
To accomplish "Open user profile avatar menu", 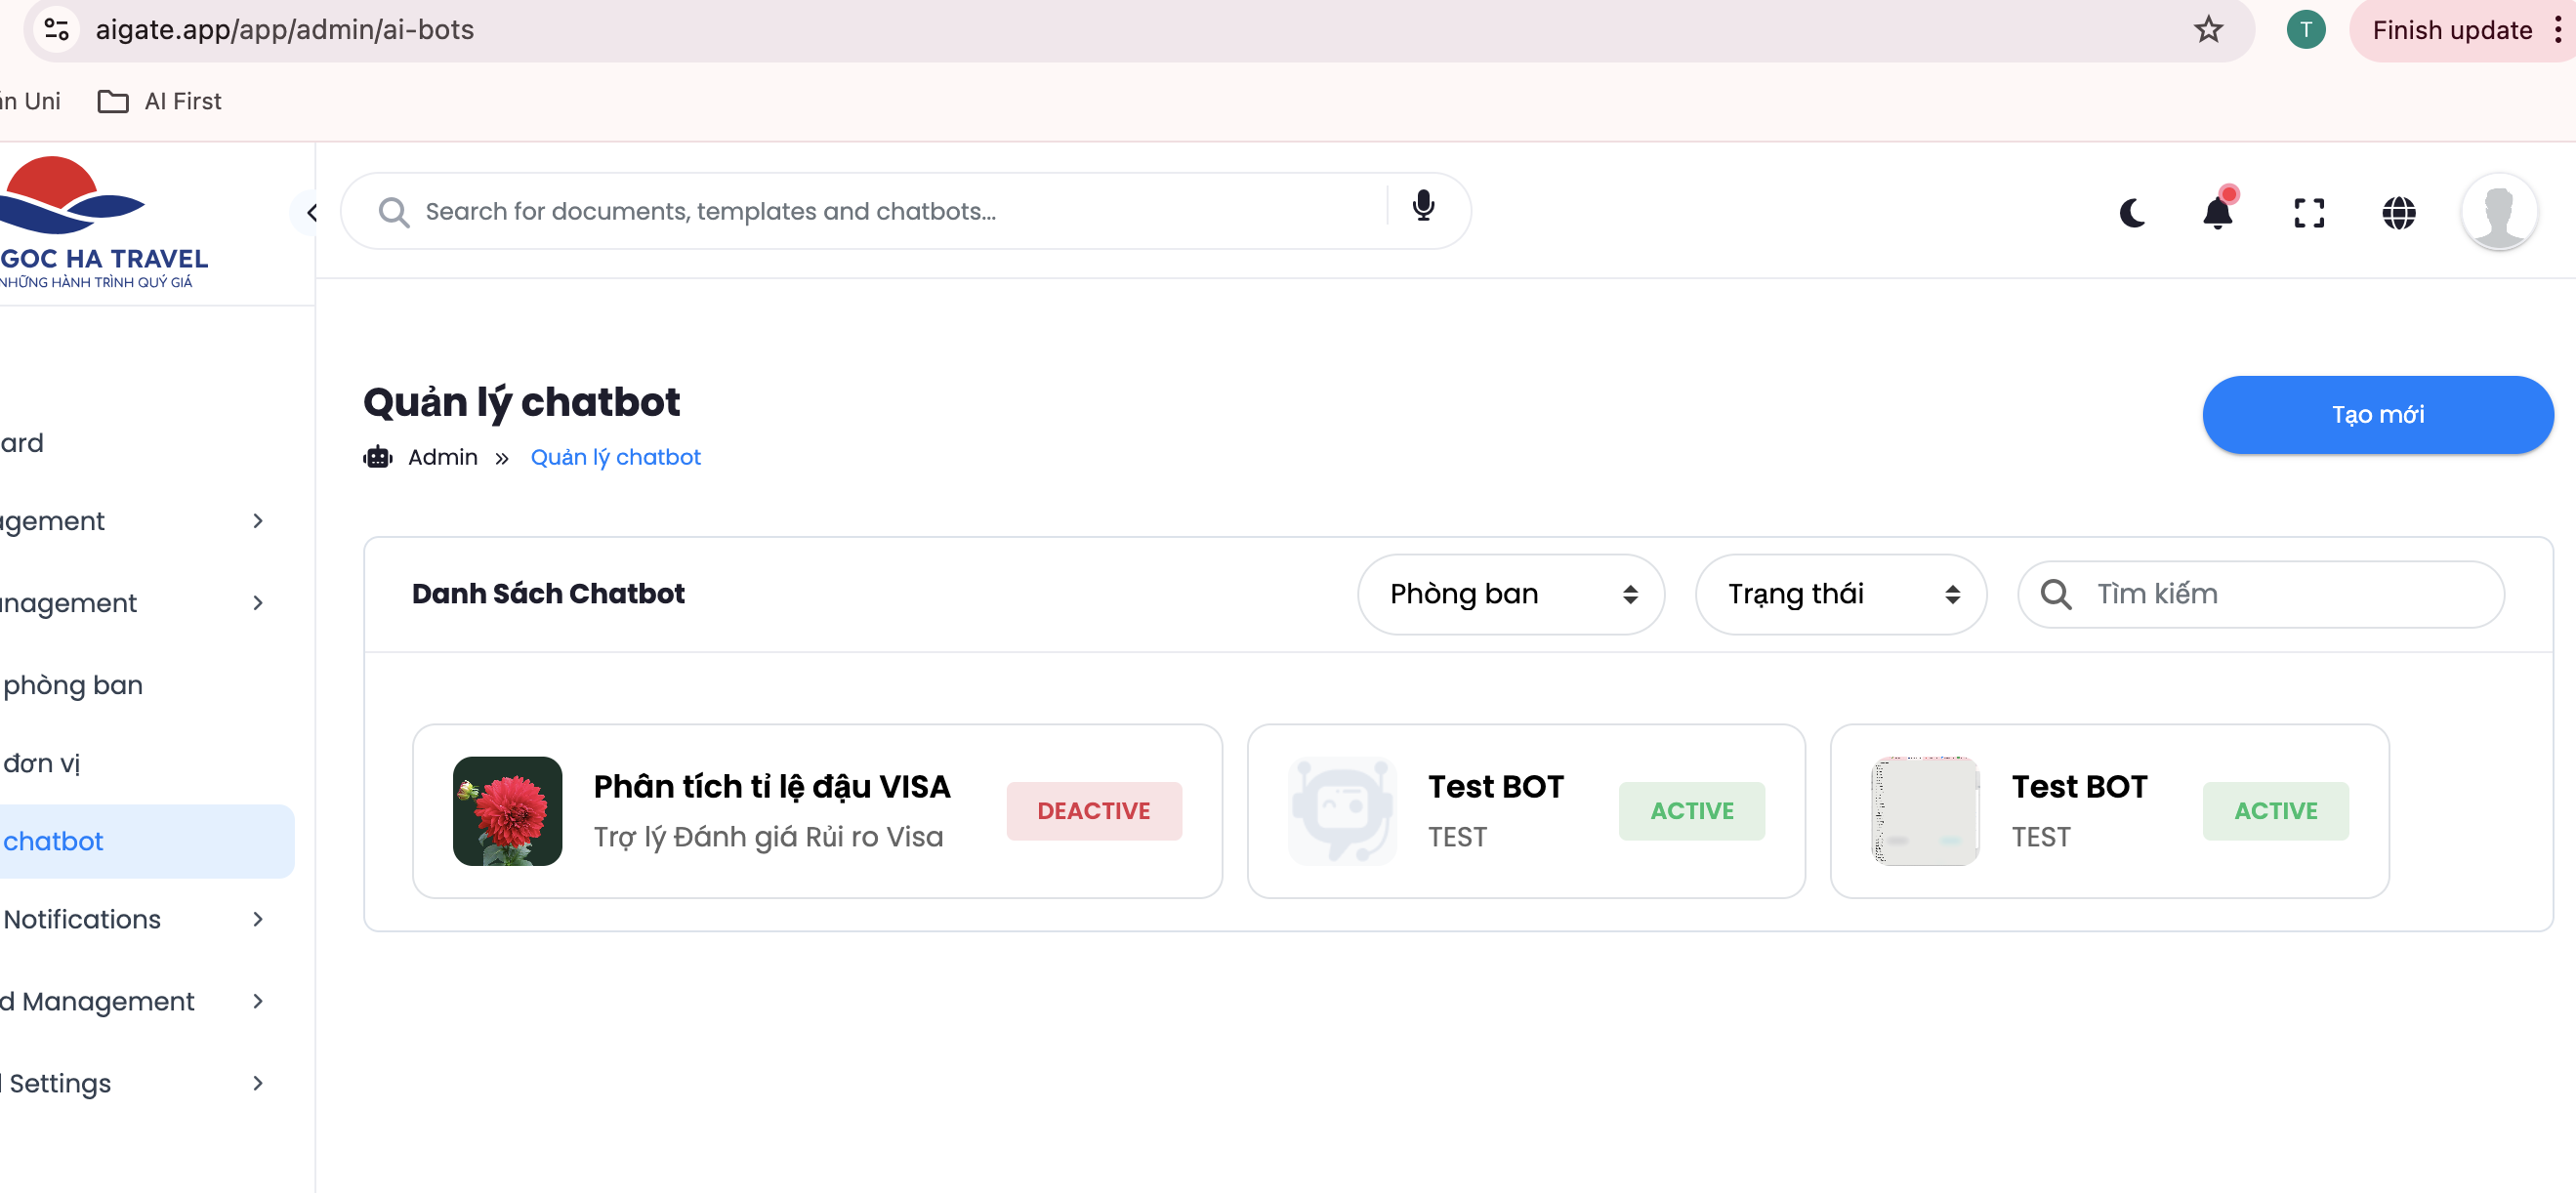I will pyautogui.click(x=2498, y=212).
